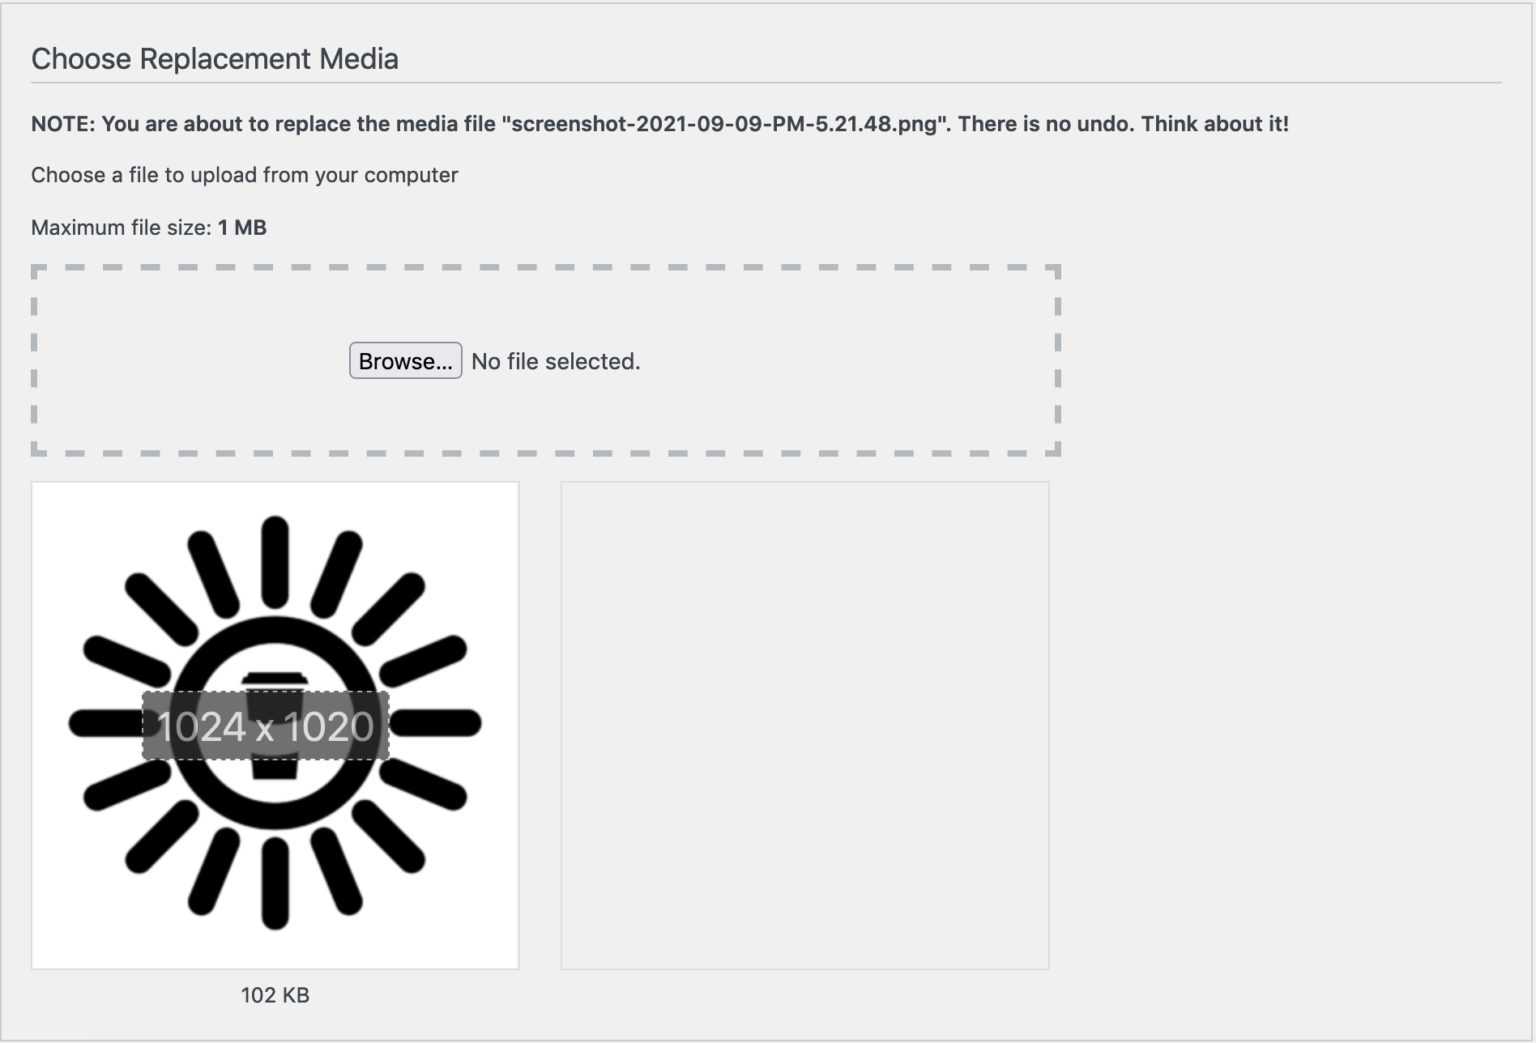The height and width of the screenshot is (1043, 1536).
Task: Click the "Think about it!" text
Action: point(1215,124)
